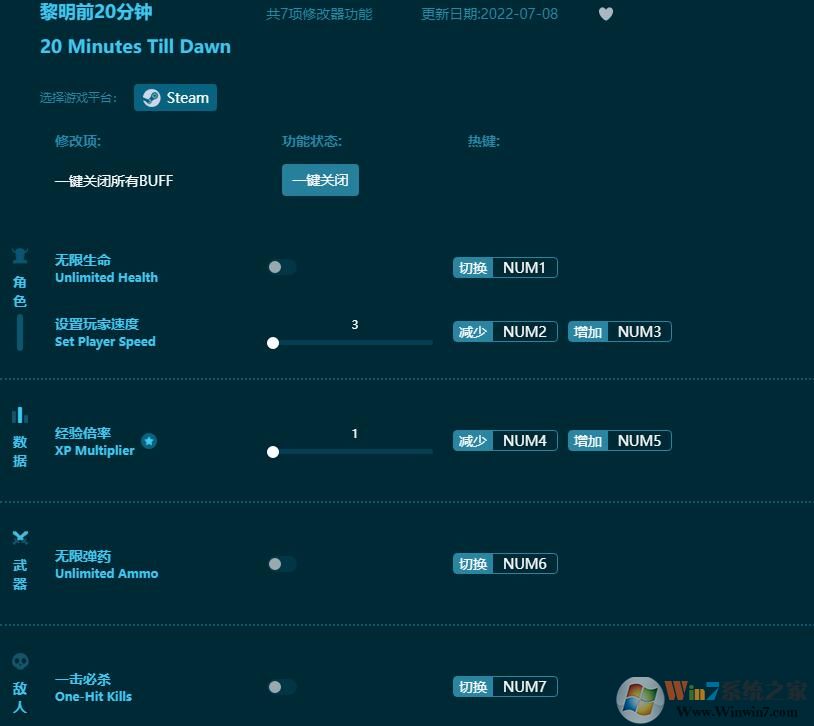
Task: Click the heart favorite icon at top
Action: point(606,14)
